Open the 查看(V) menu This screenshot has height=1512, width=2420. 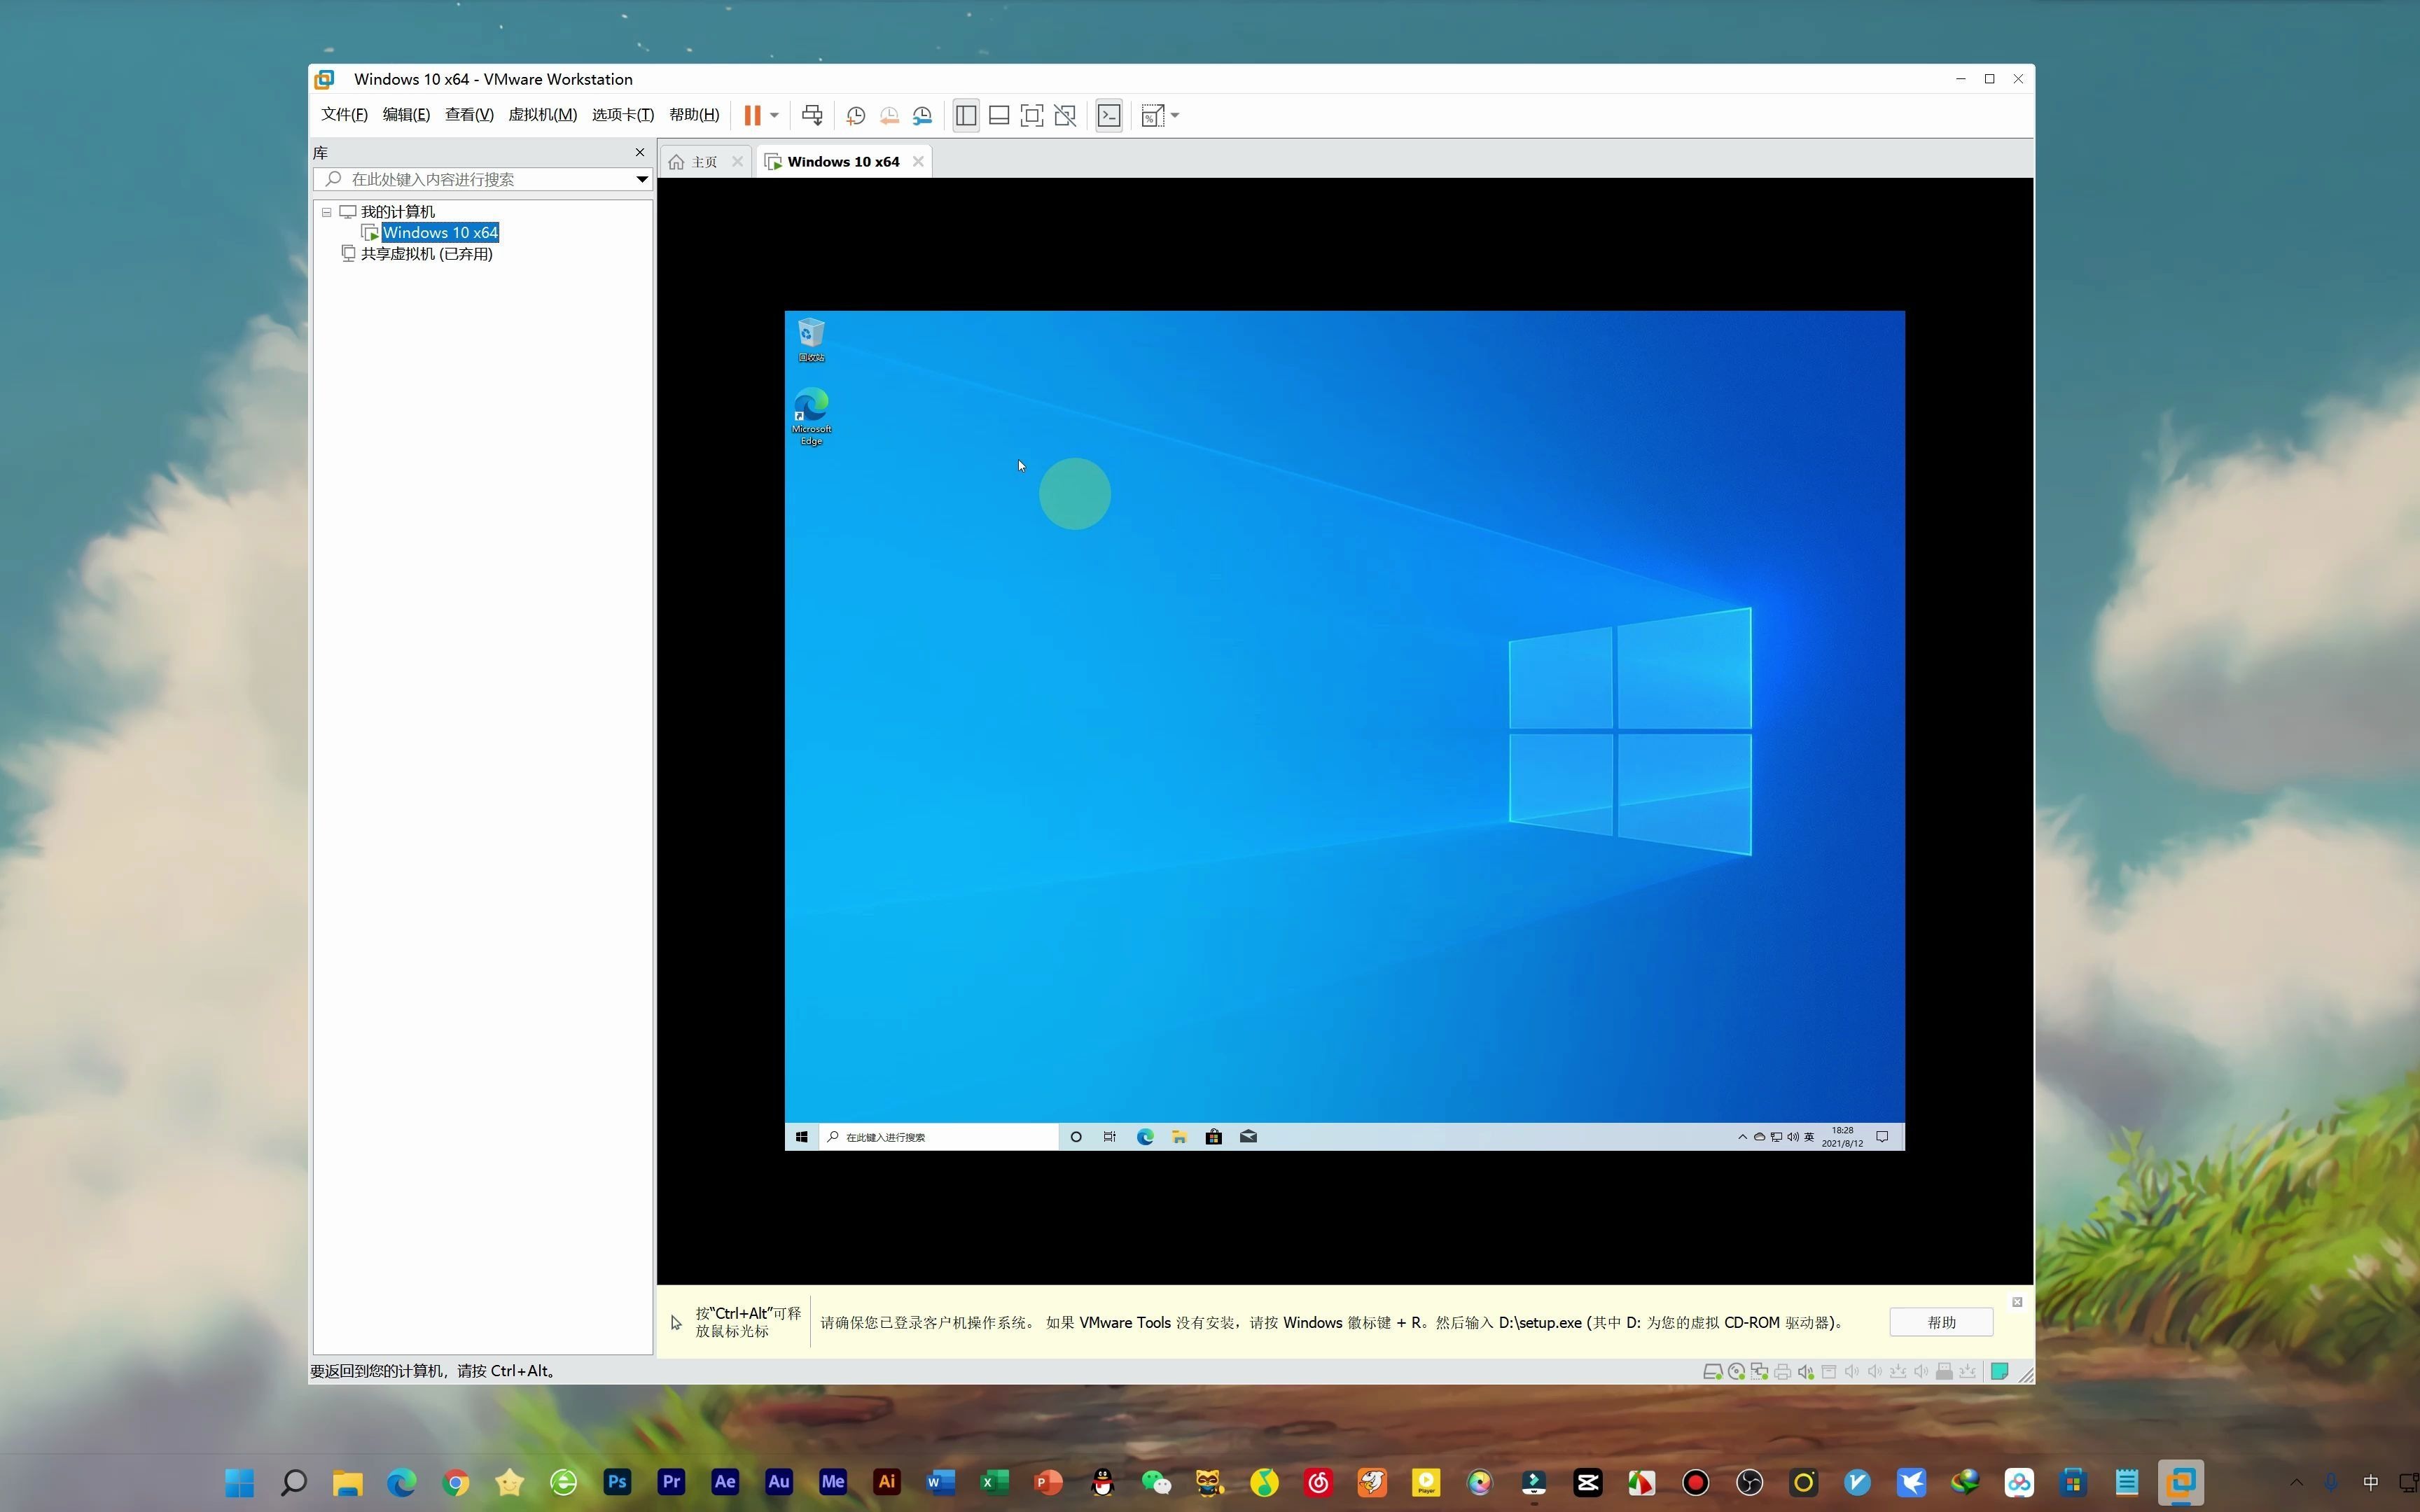469,115
